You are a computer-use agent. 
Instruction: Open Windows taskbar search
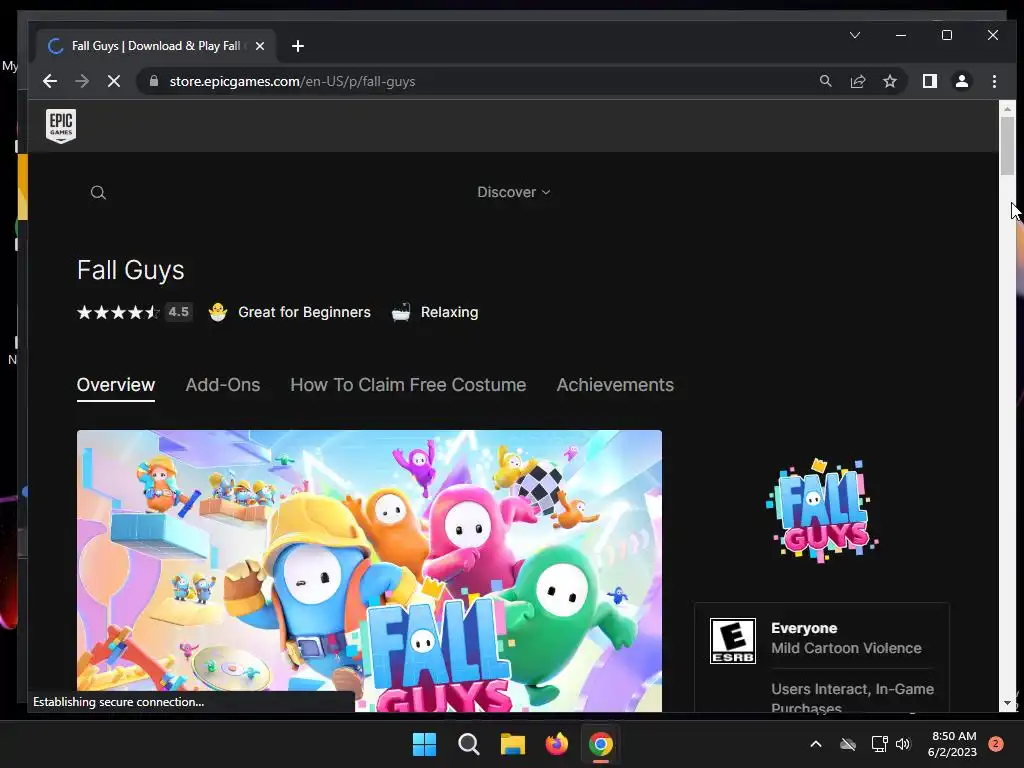pyautogui.click(x=468, y=744)
